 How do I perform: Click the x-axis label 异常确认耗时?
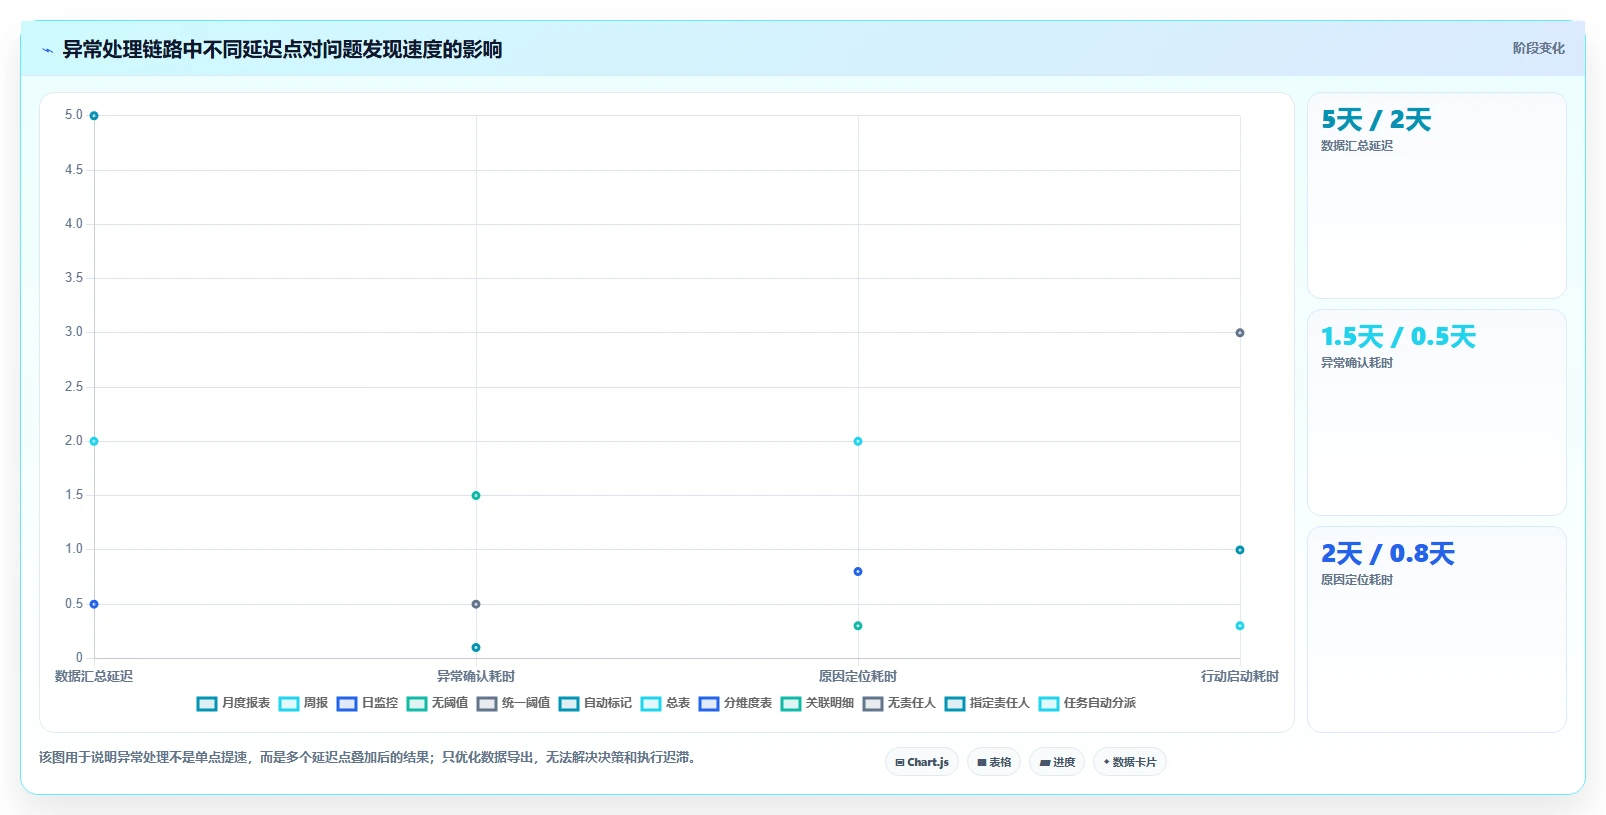pos(476,677)
